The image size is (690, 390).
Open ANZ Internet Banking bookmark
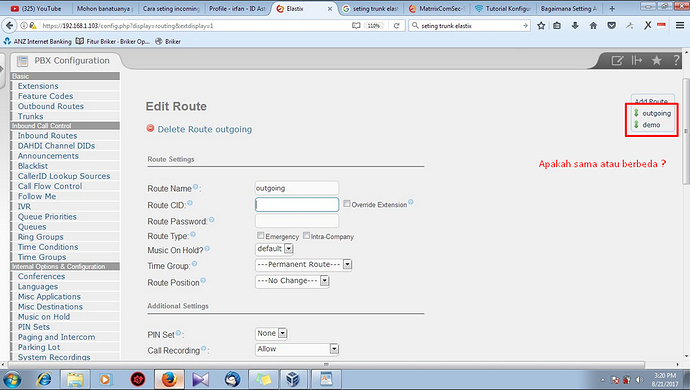point(37,41)
